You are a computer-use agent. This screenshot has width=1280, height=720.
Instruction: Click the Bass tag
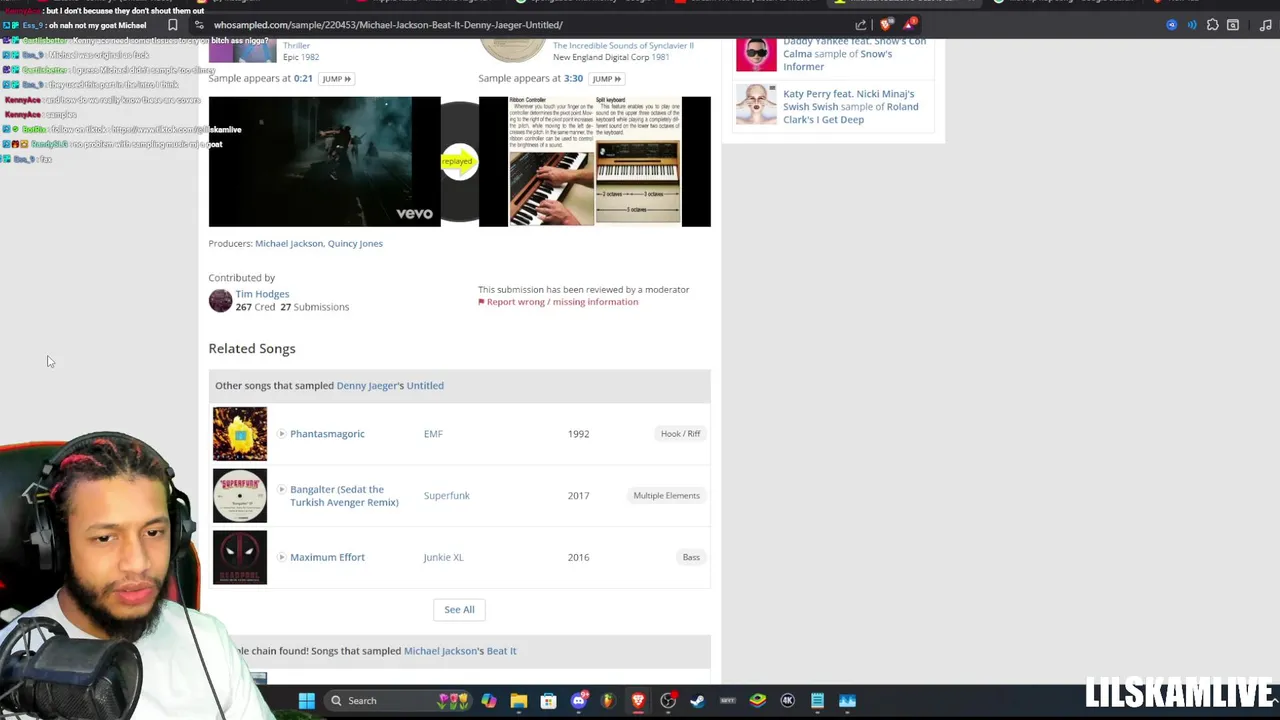tap(691, 557)
